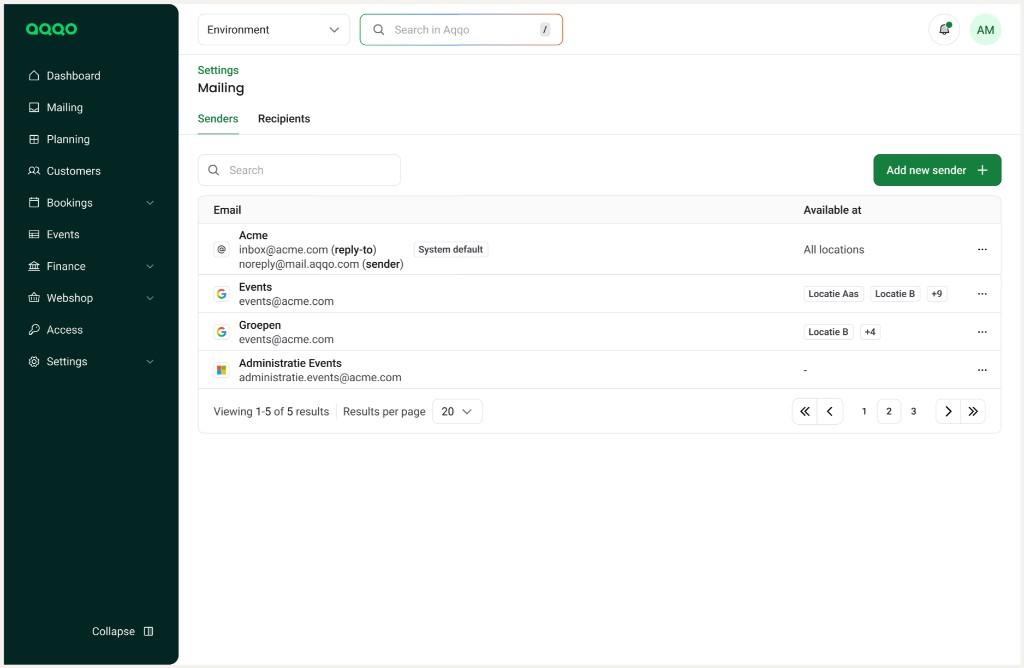This screenshot has height=668, width=1024.
Task: Open the Environment dropdown
Action: click(273, 30)
